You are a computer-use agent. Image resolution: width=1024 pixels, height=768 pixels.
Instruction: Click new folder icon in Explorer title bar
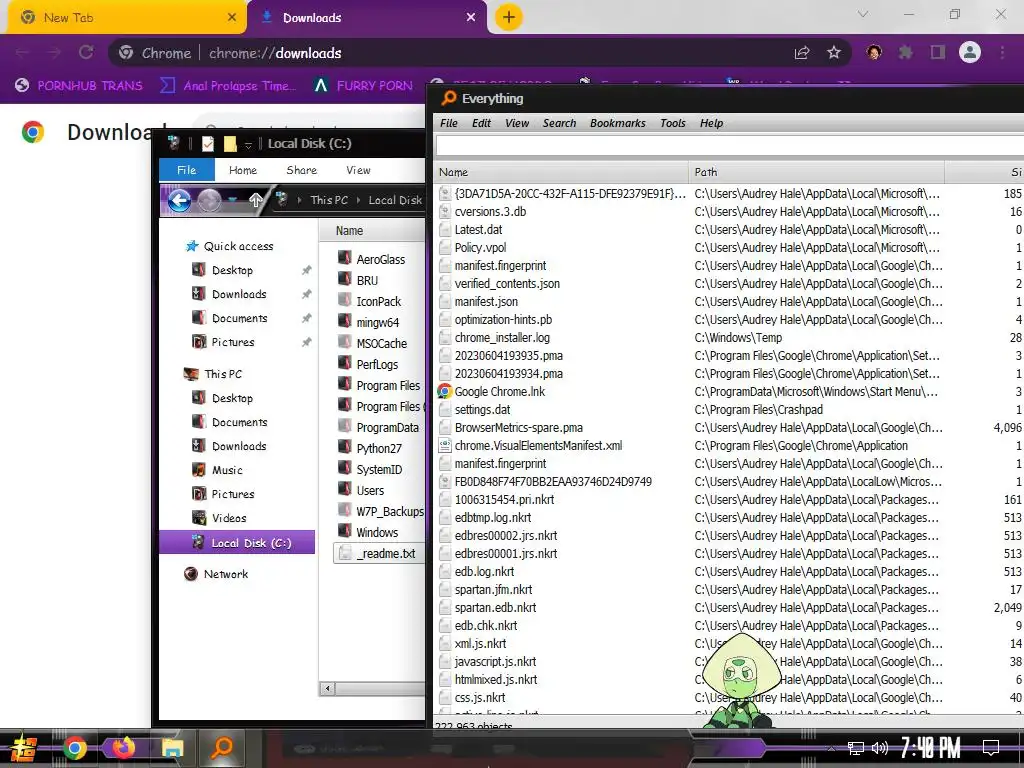click(230, 144)
